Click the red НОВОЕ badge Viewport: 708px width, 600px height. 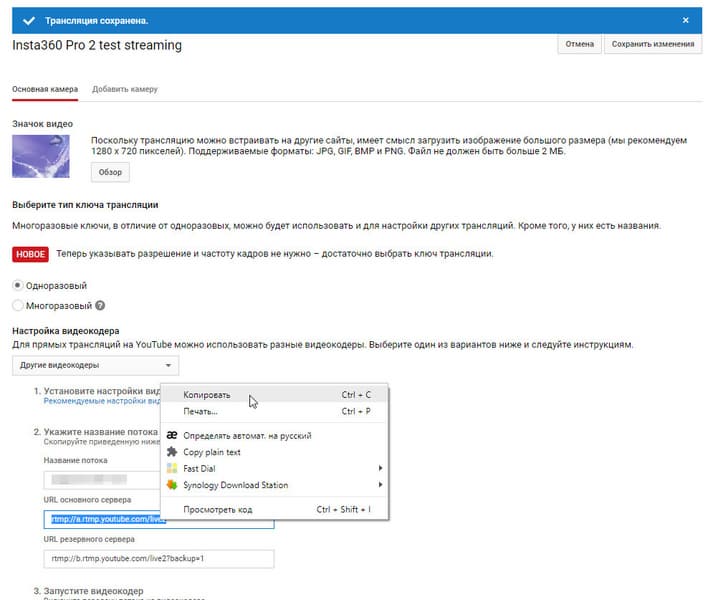(30, 254)
